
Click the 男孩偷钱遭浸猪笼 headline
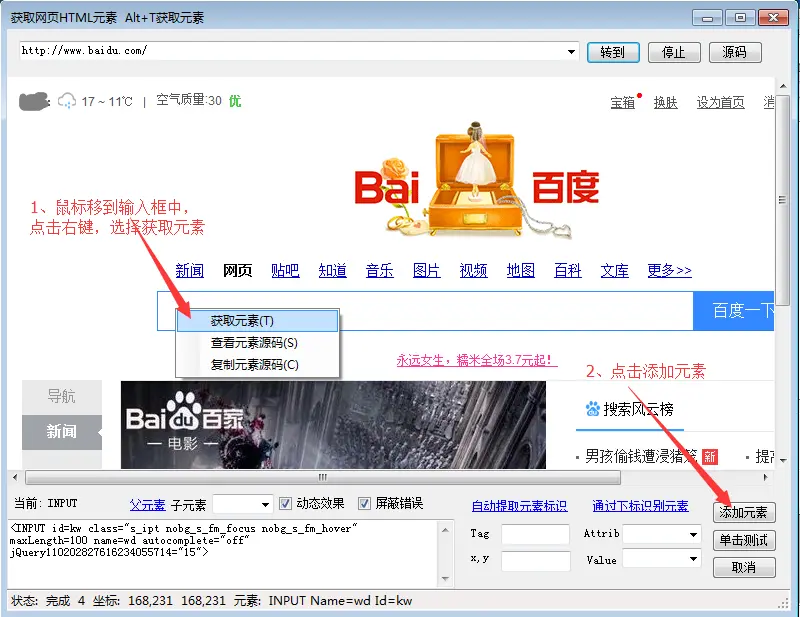pos(641,456)
